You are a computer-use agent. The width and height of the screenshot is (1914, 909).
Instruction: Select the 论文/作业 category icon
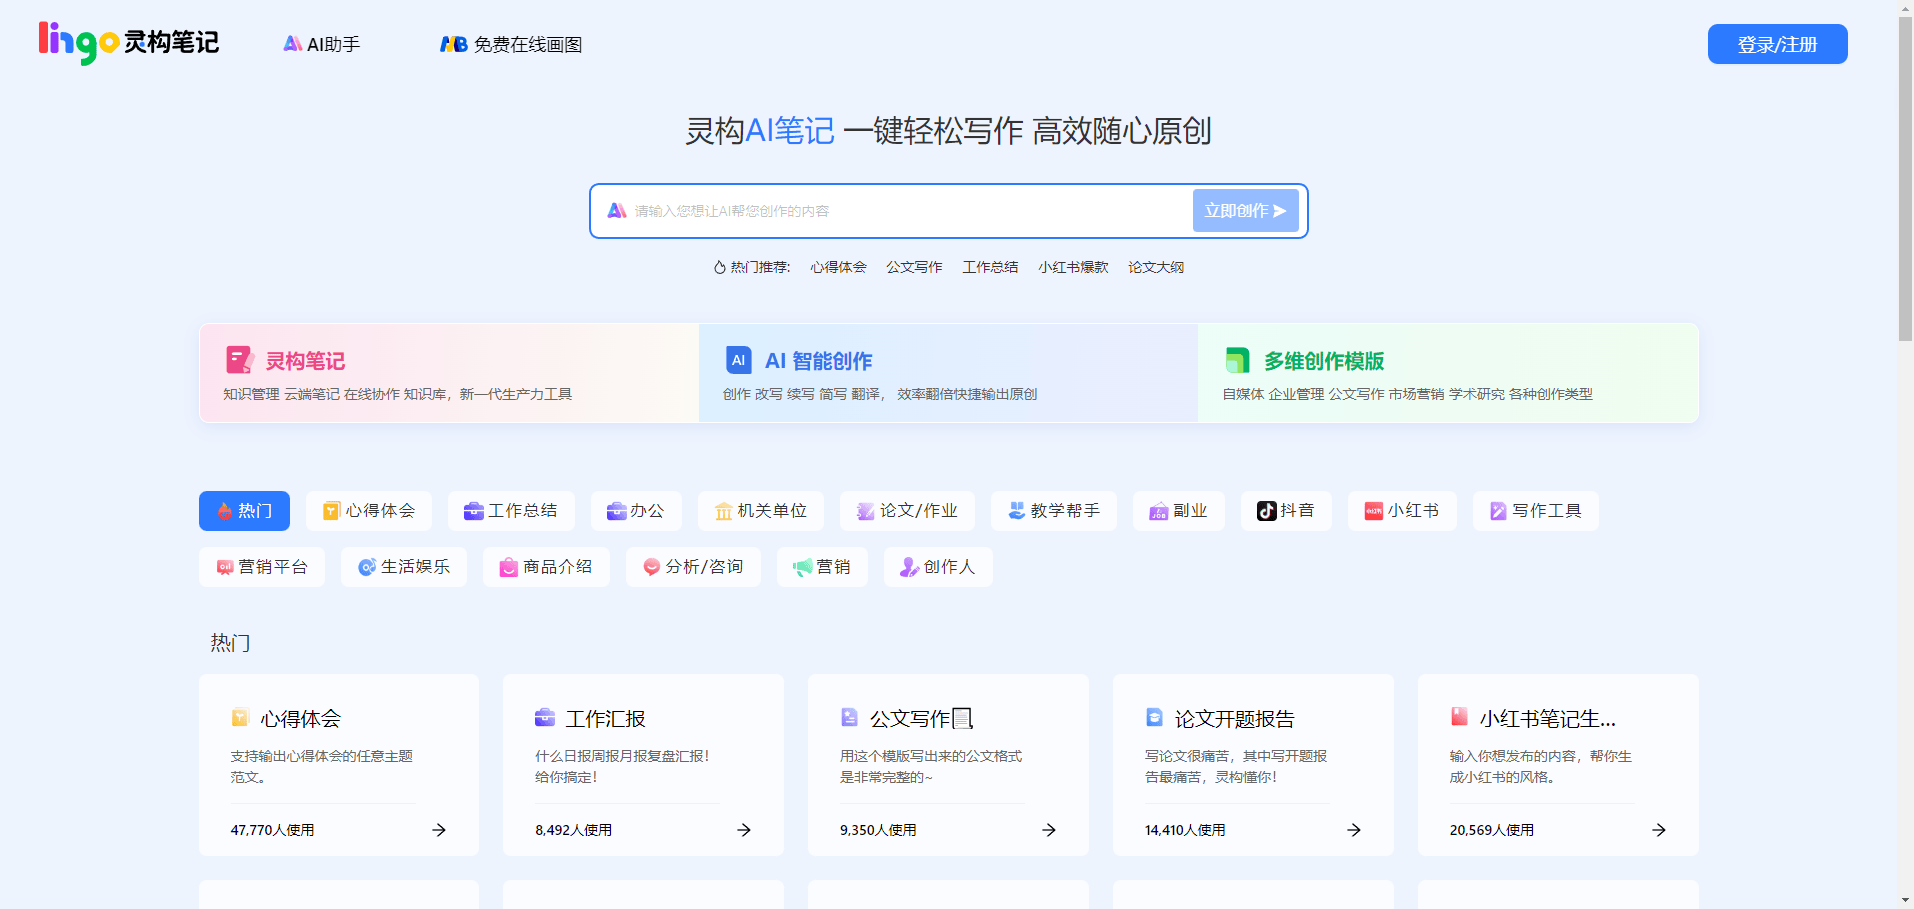pyautogui.click(x=864, y=511)
